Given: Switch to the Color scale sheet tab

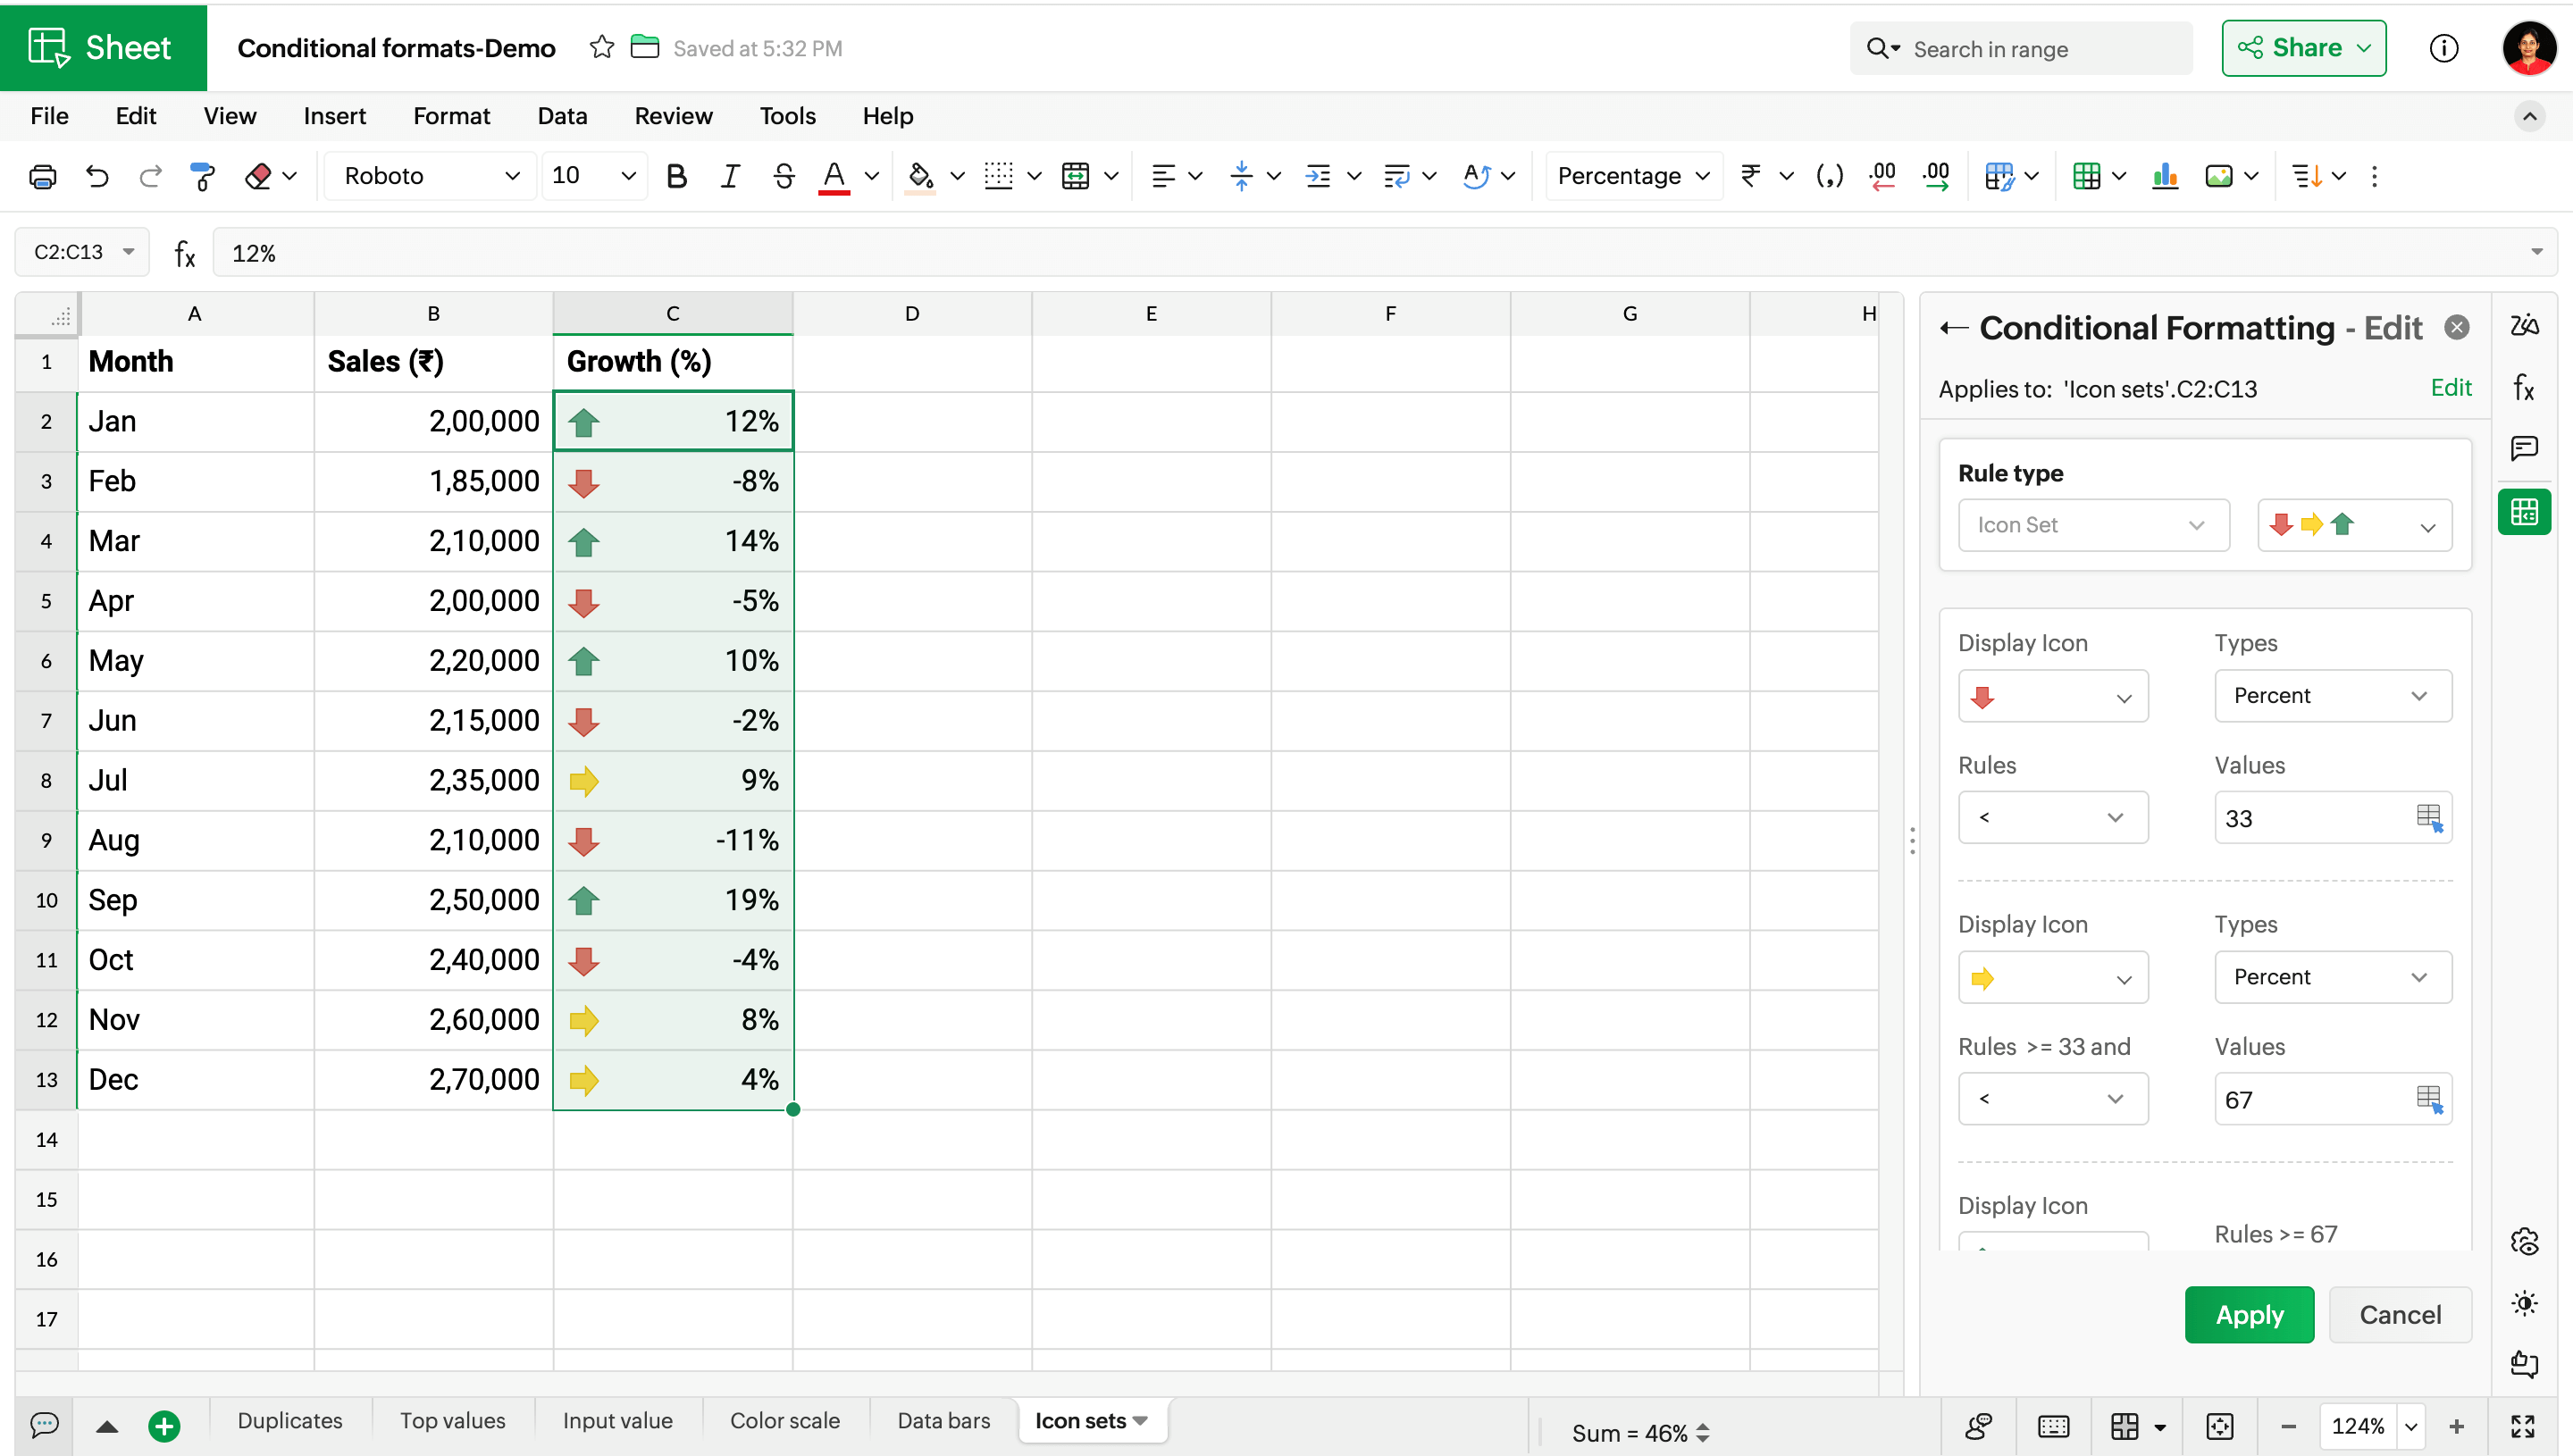Looking at the screenshot, I should point(784,1421).
